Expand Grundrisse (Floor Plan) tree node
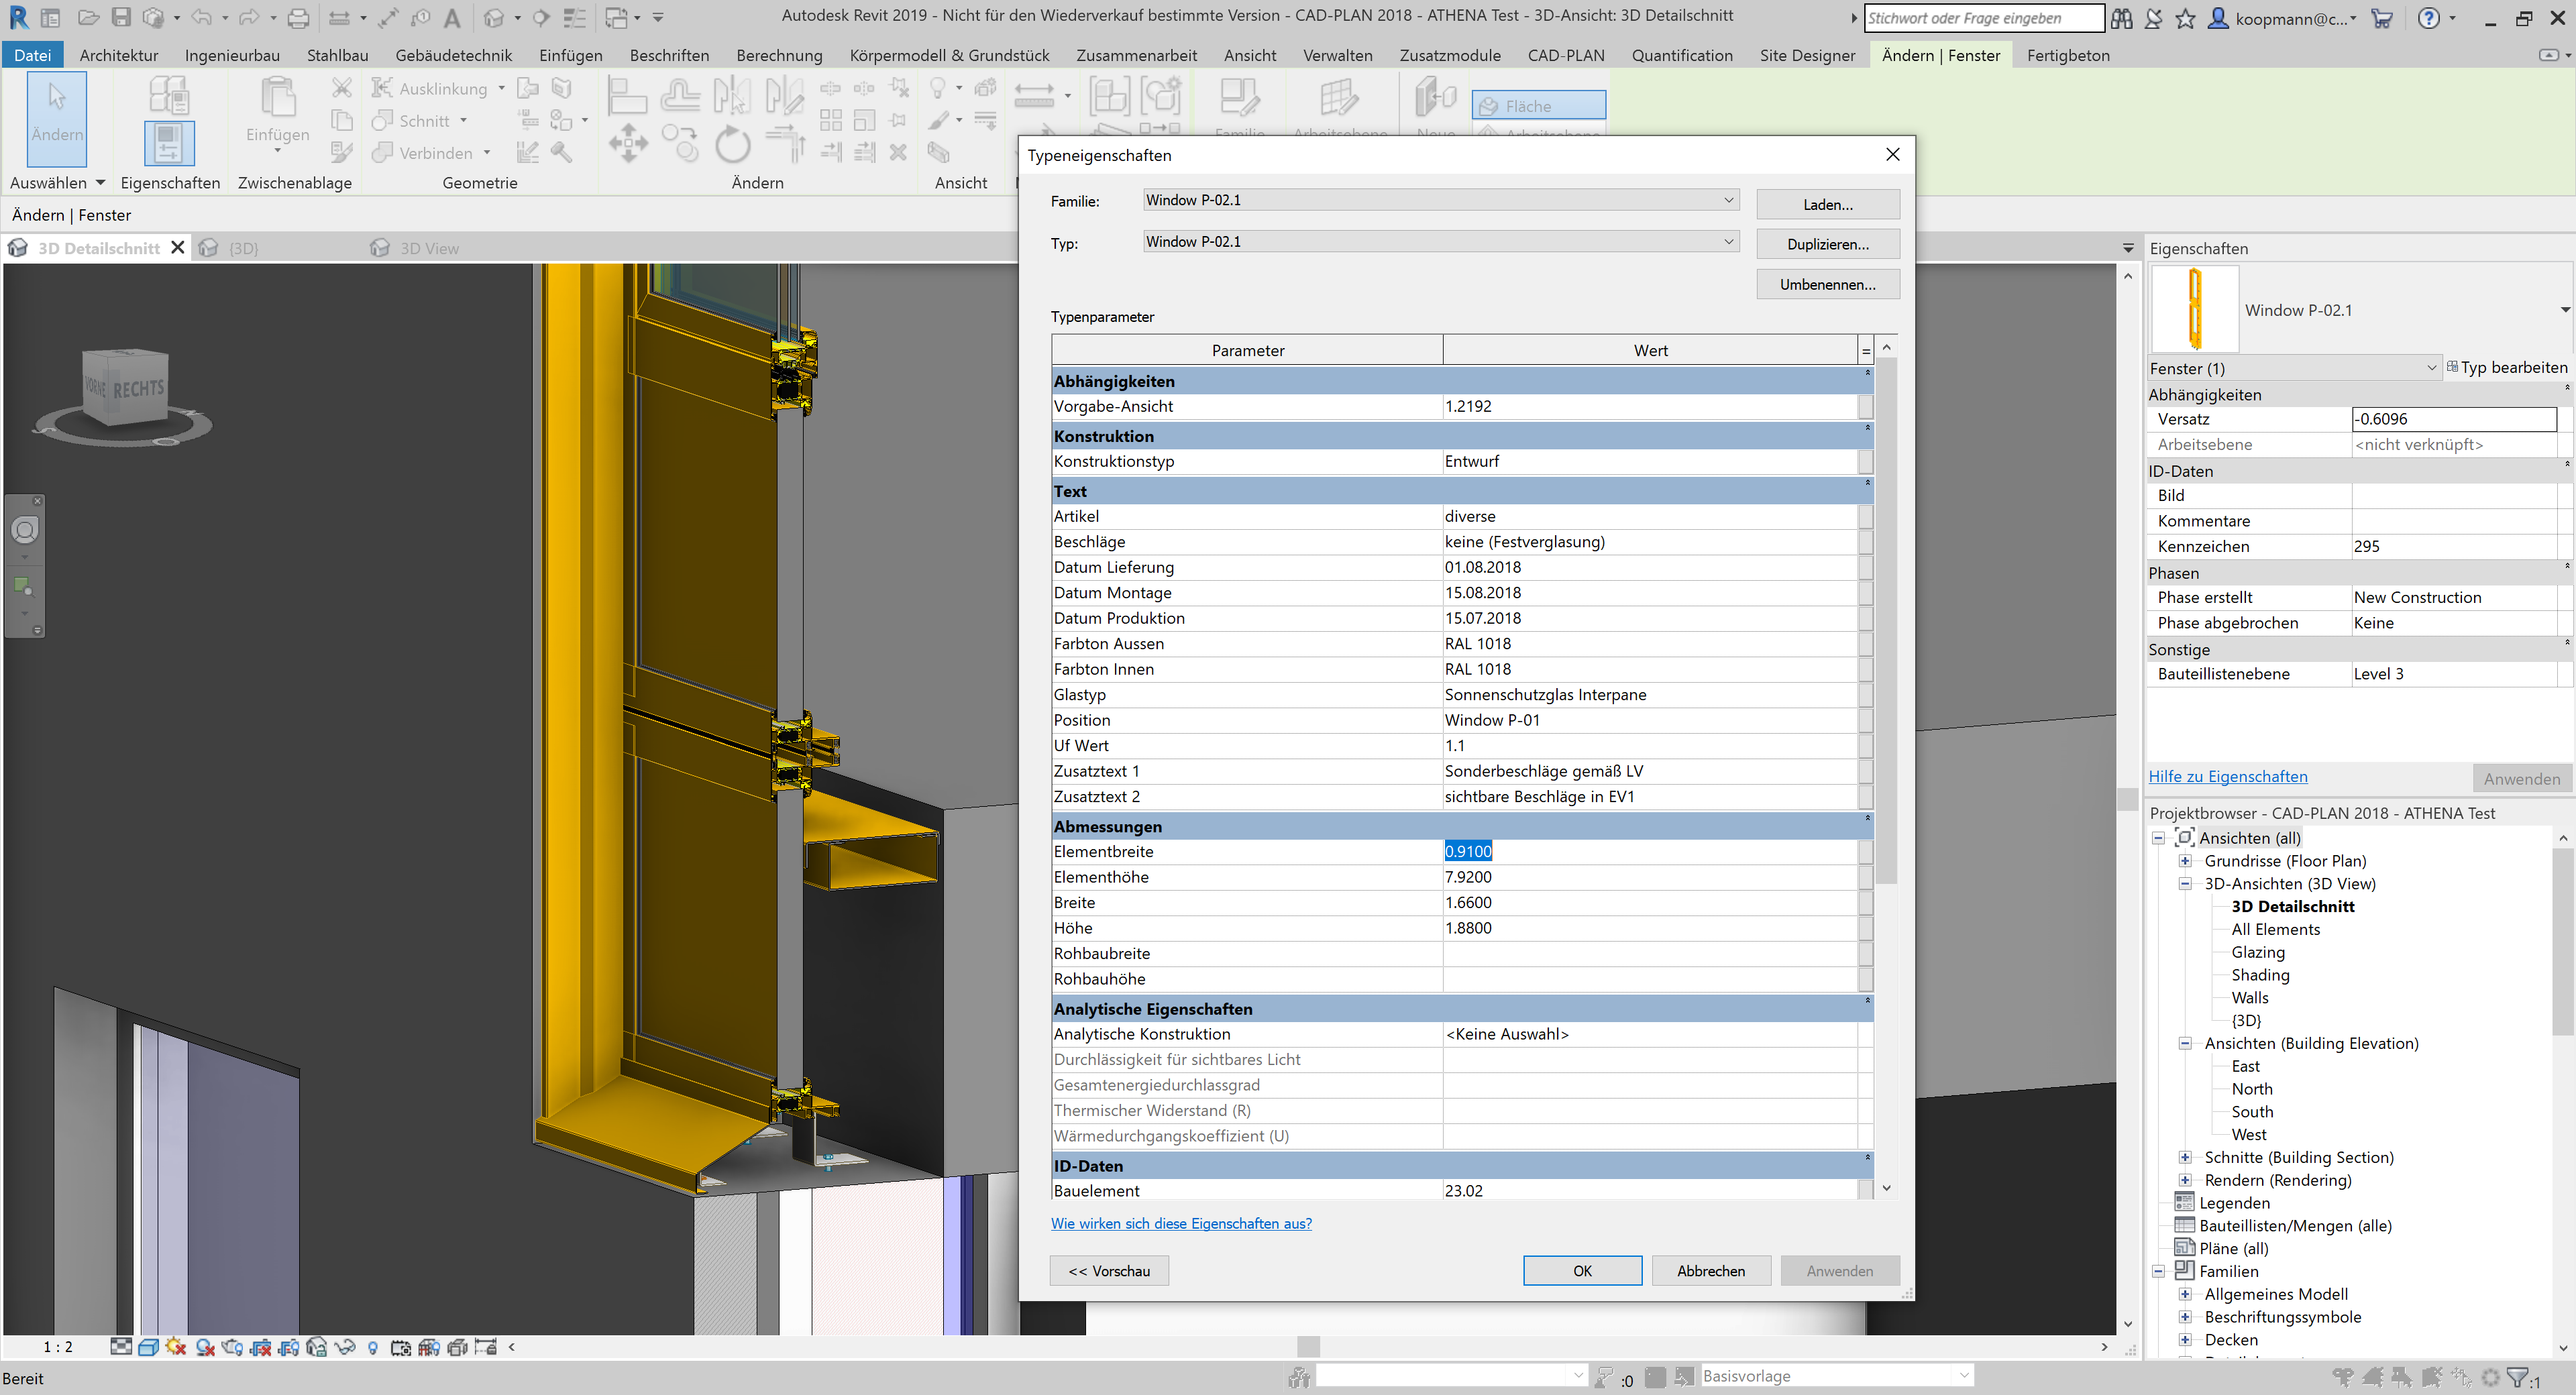 click(x=2185, y=861)
